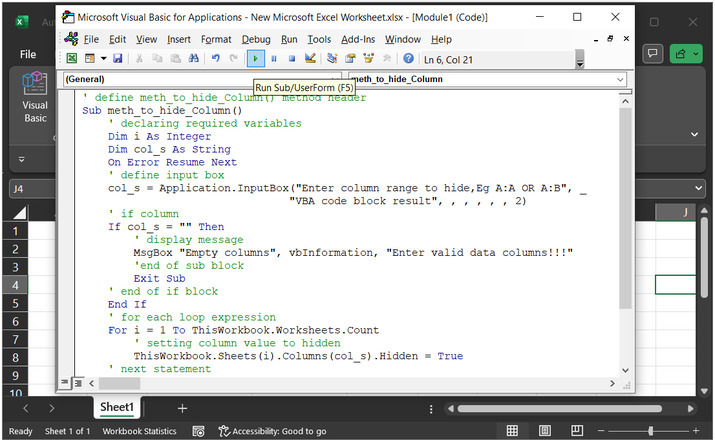The height and width of the screenshot is (440, 715).
Task: Switch to Page Break Preview icon
Action: [577, 430]
